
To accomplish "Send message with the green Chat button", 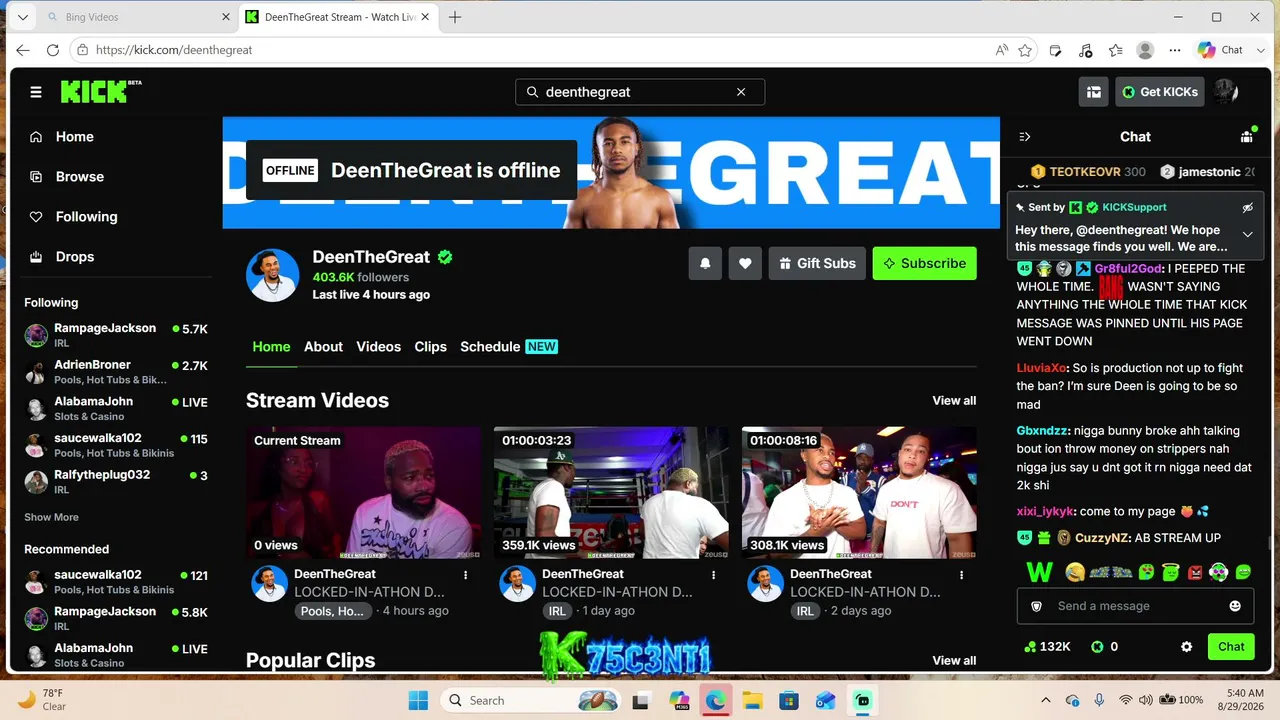I will [x=1231, y=647].
